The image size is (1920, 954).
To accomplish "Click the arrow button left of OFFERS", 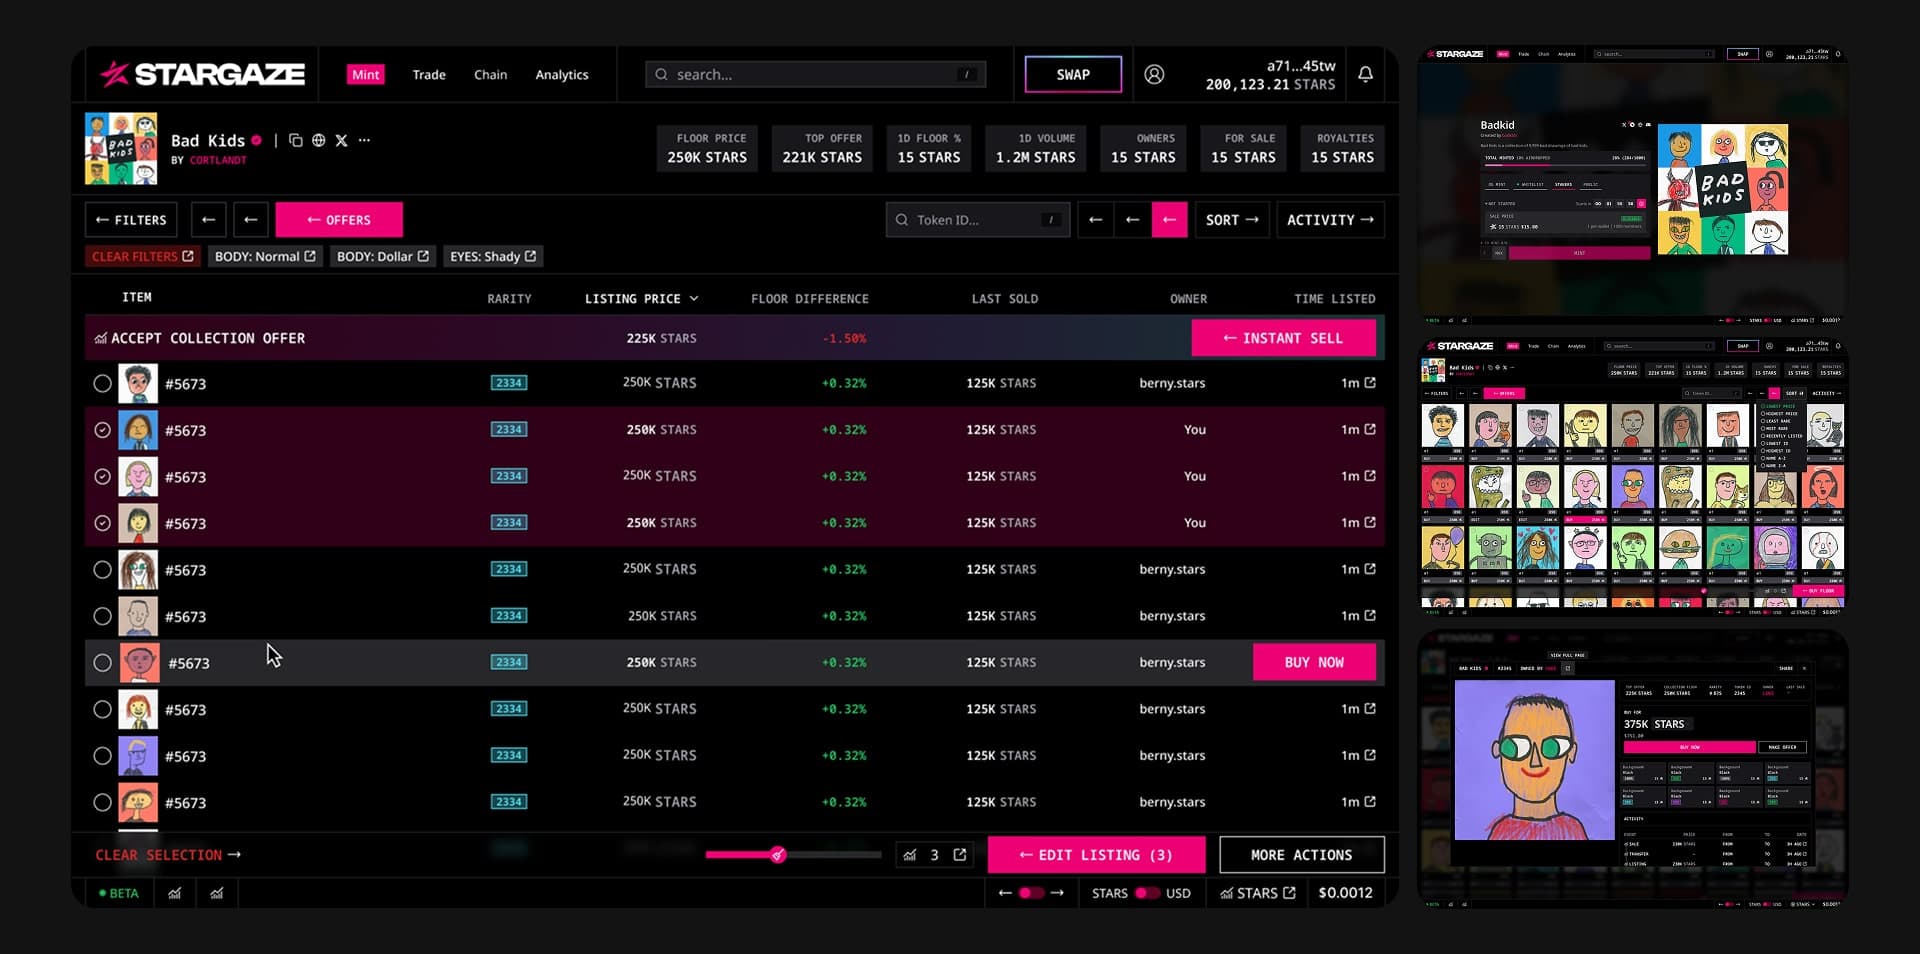I will [251, 220].
